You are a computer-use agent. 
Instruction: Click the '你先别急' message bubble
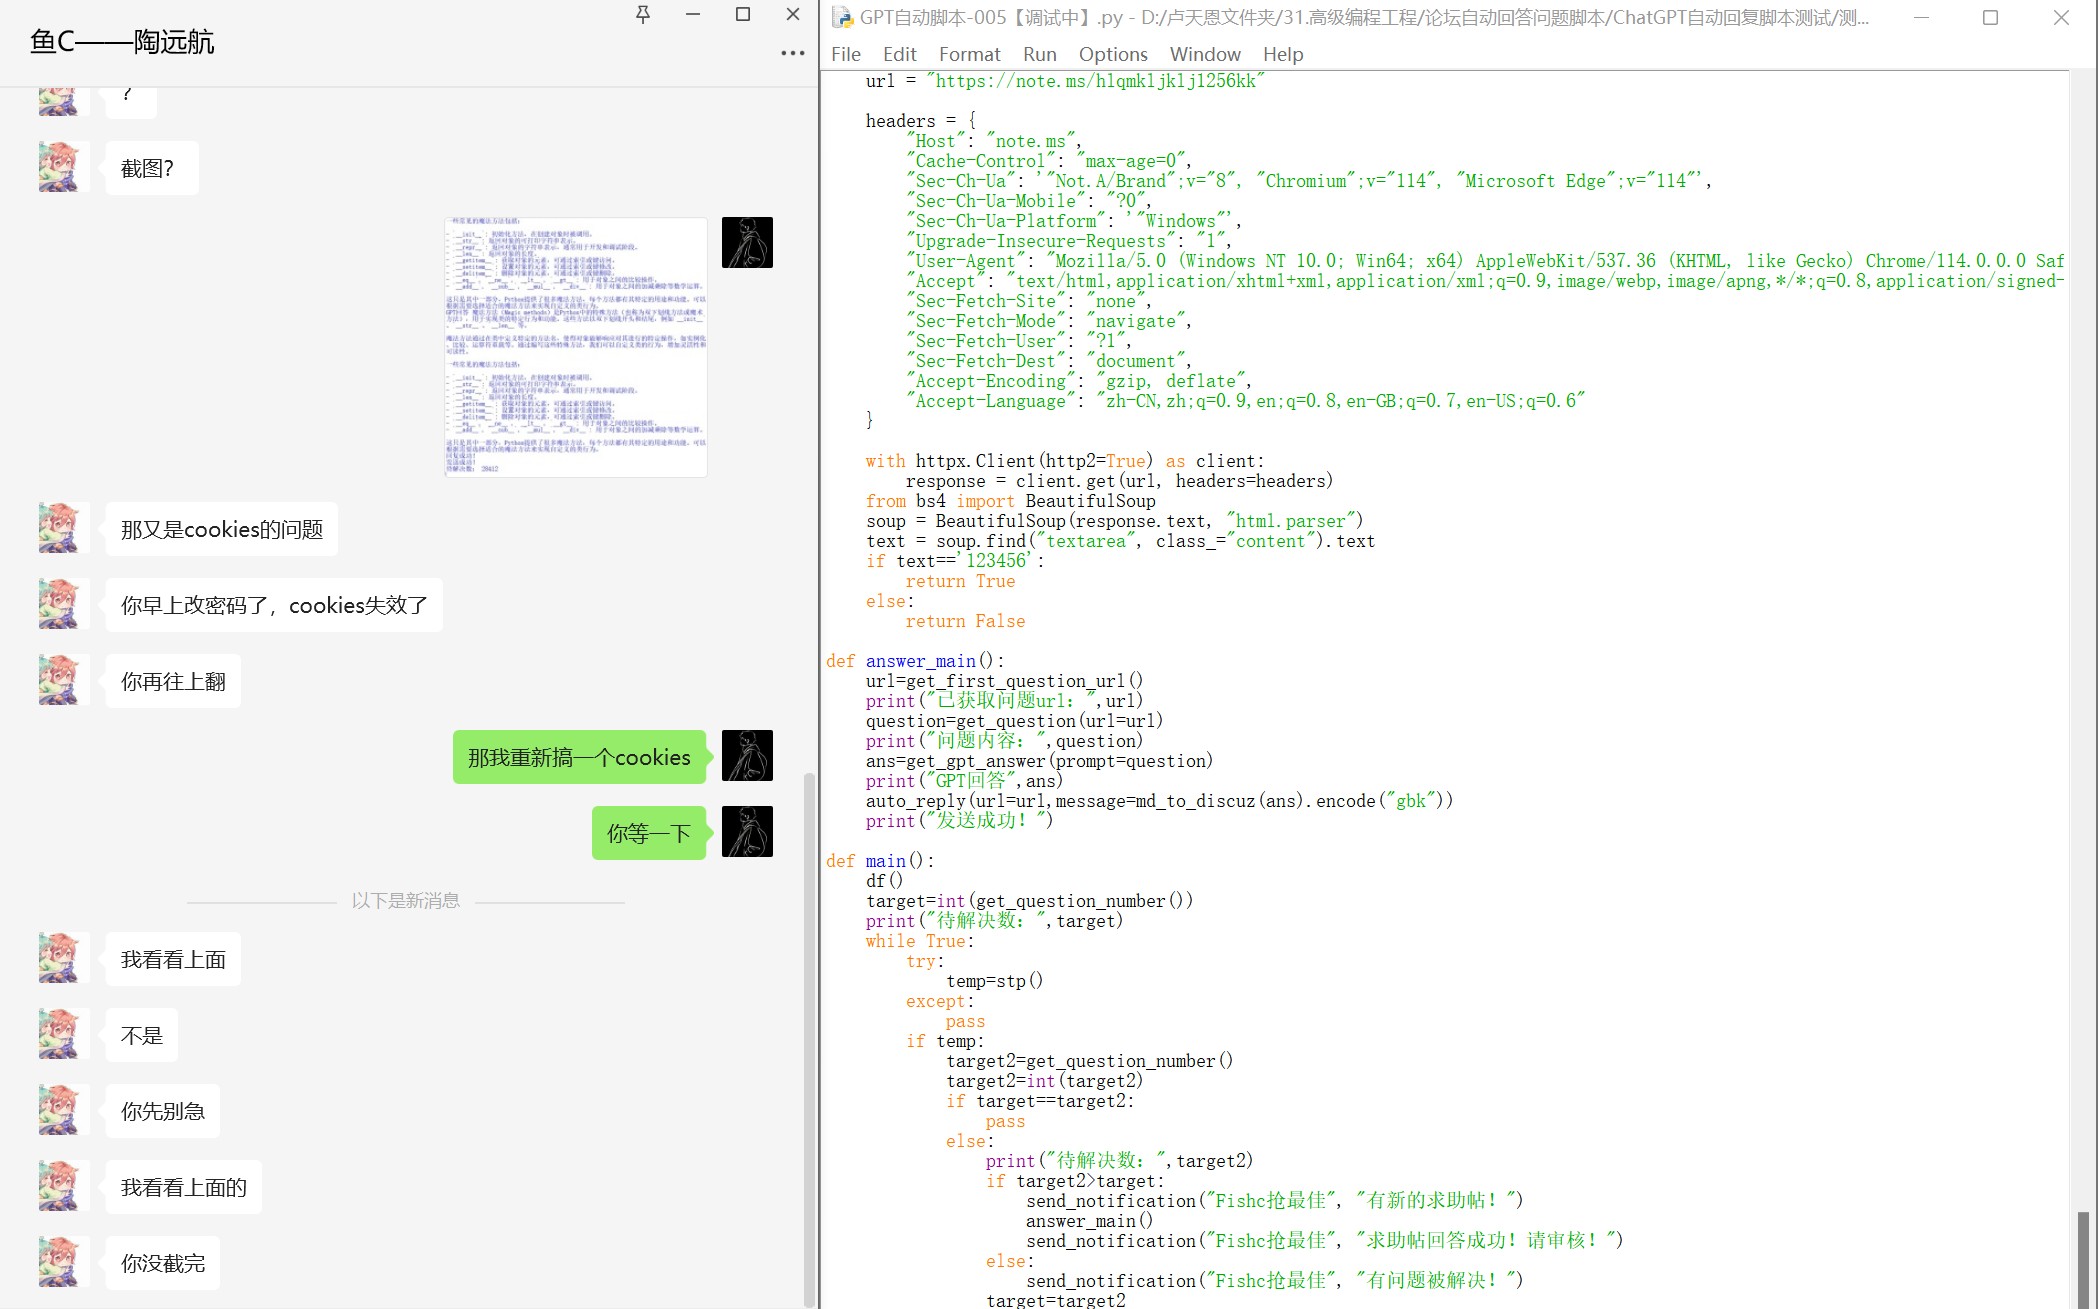162,1111
